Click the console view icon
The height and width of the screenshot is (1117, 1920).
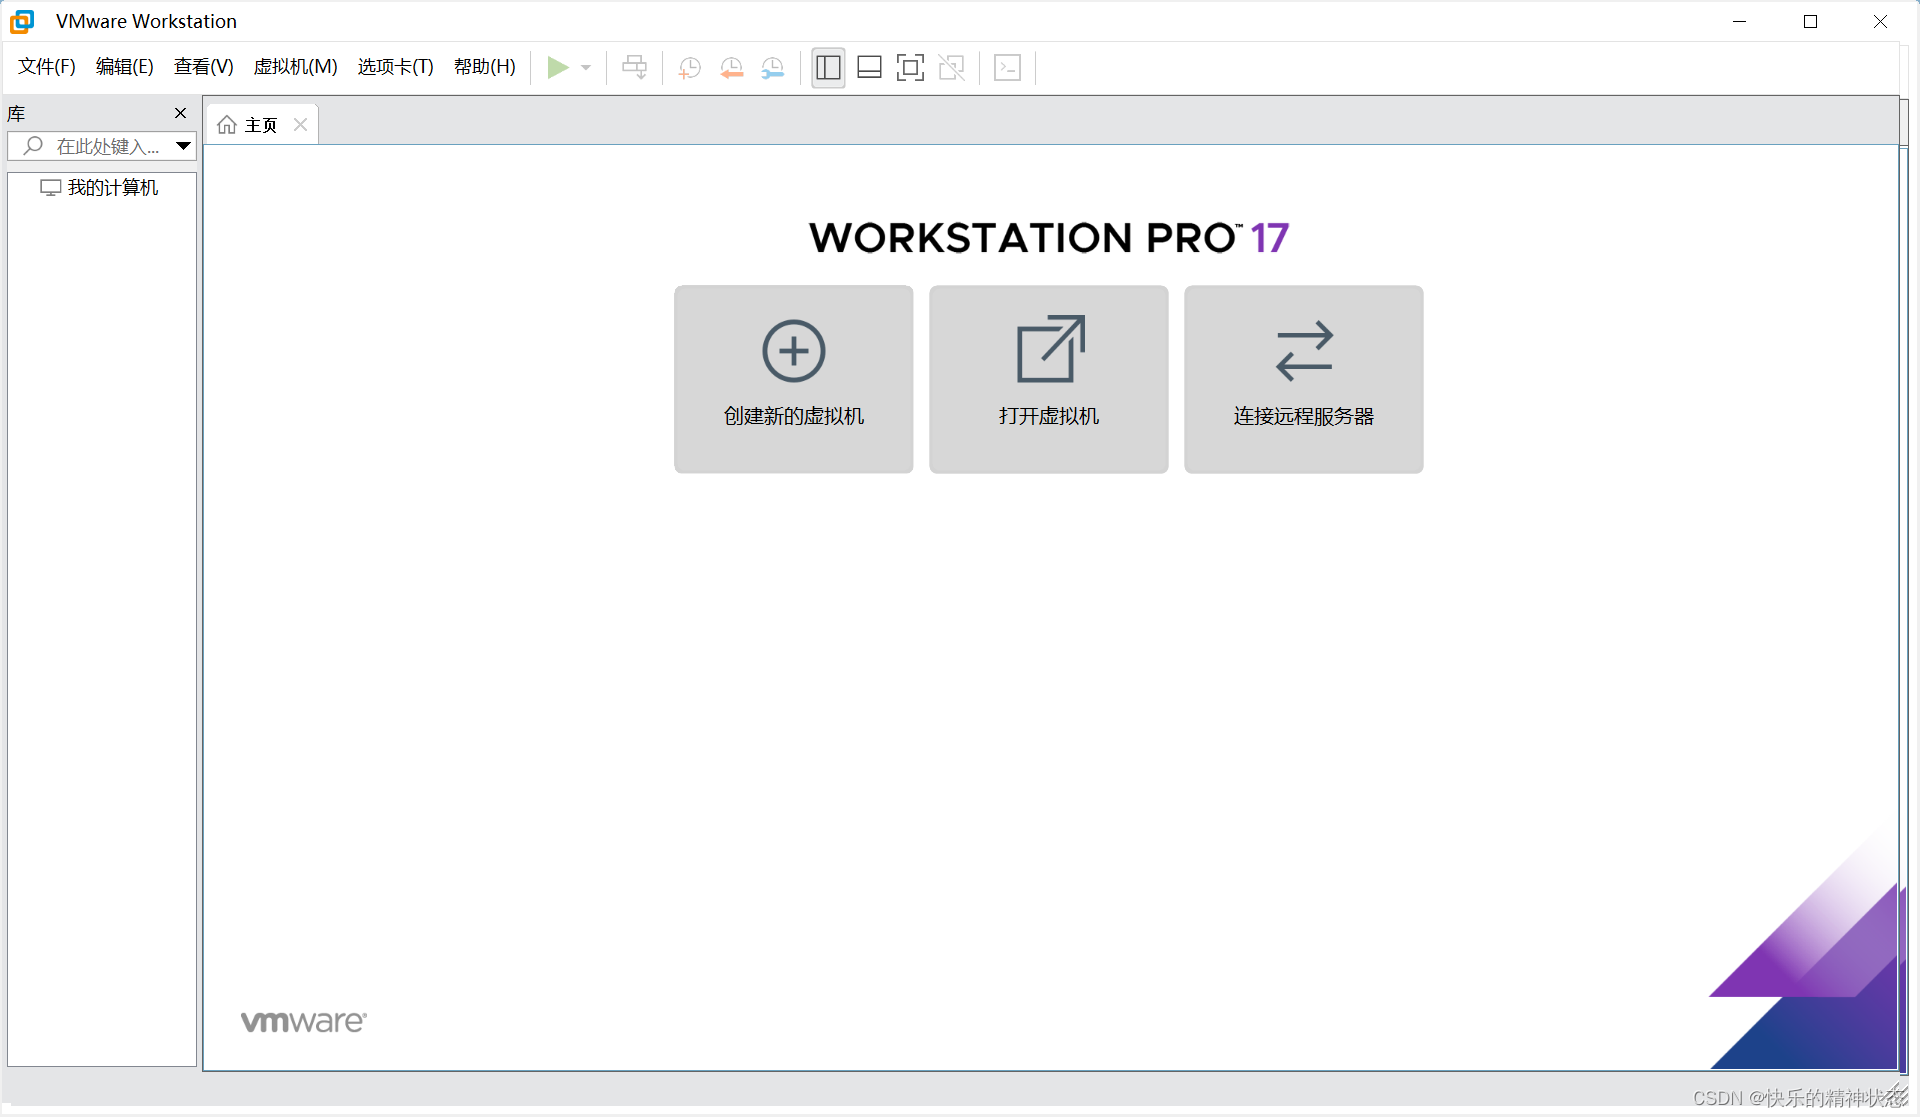[1007, 68]
